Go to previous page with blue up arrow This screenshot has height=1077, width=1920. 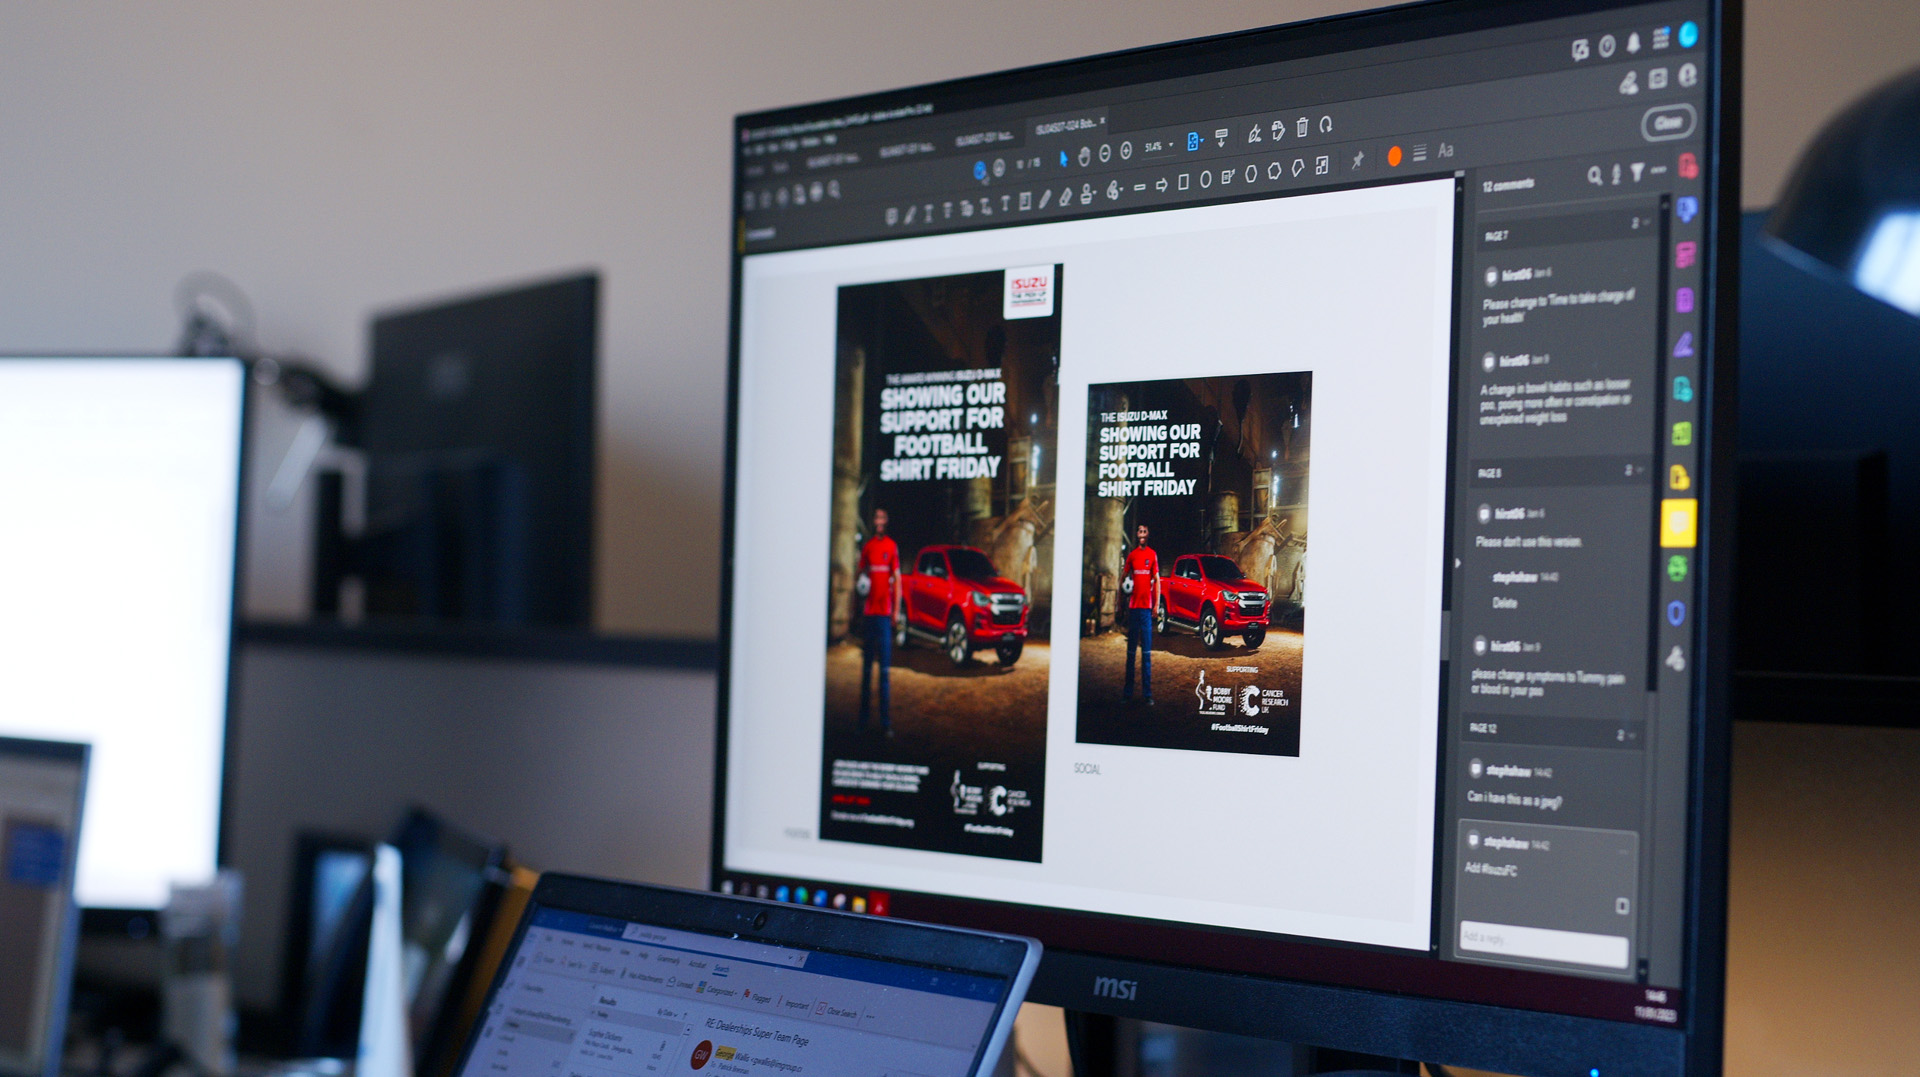tap(980, 170)
